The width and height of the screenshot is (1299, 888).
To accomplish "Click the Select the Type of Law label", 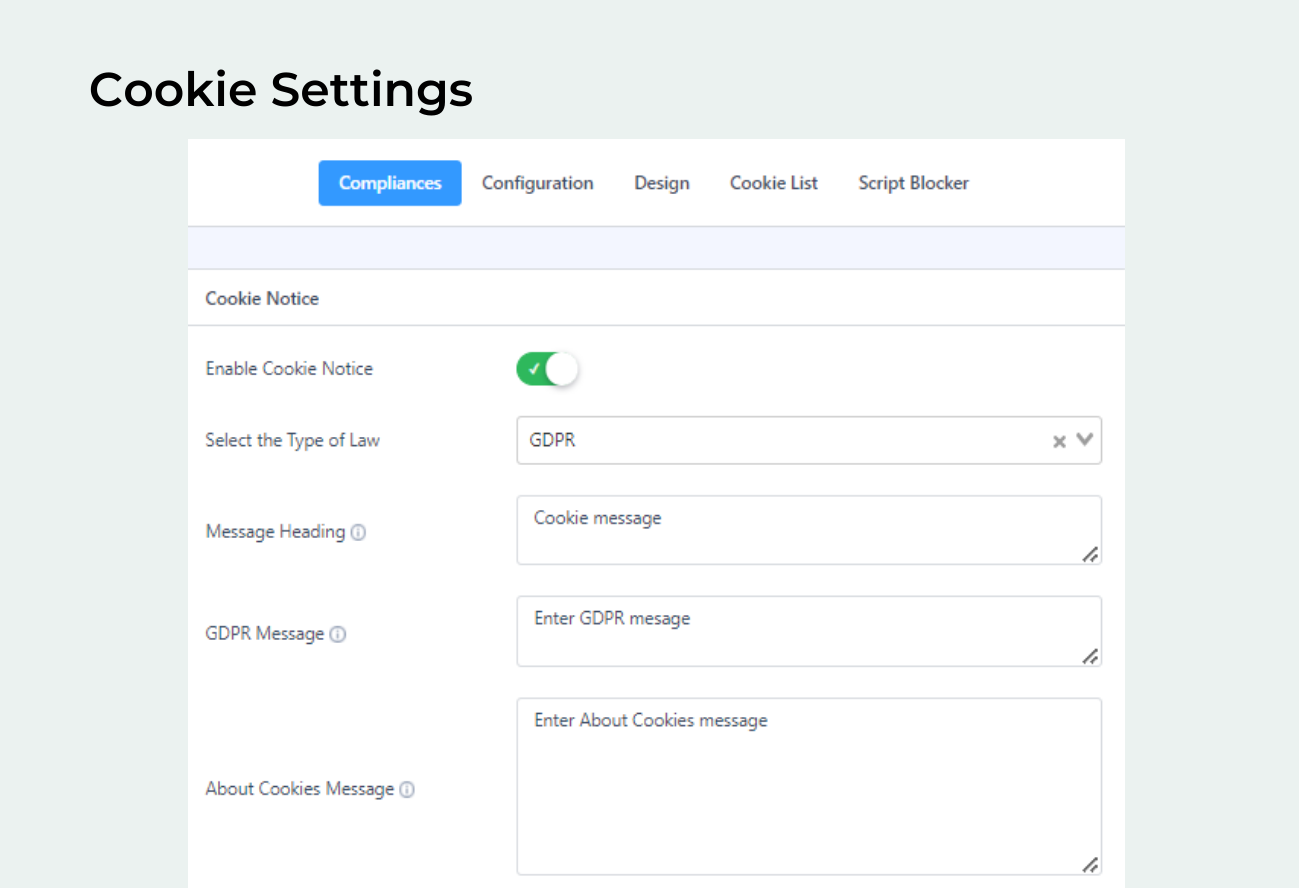I will tap(292, 440).
